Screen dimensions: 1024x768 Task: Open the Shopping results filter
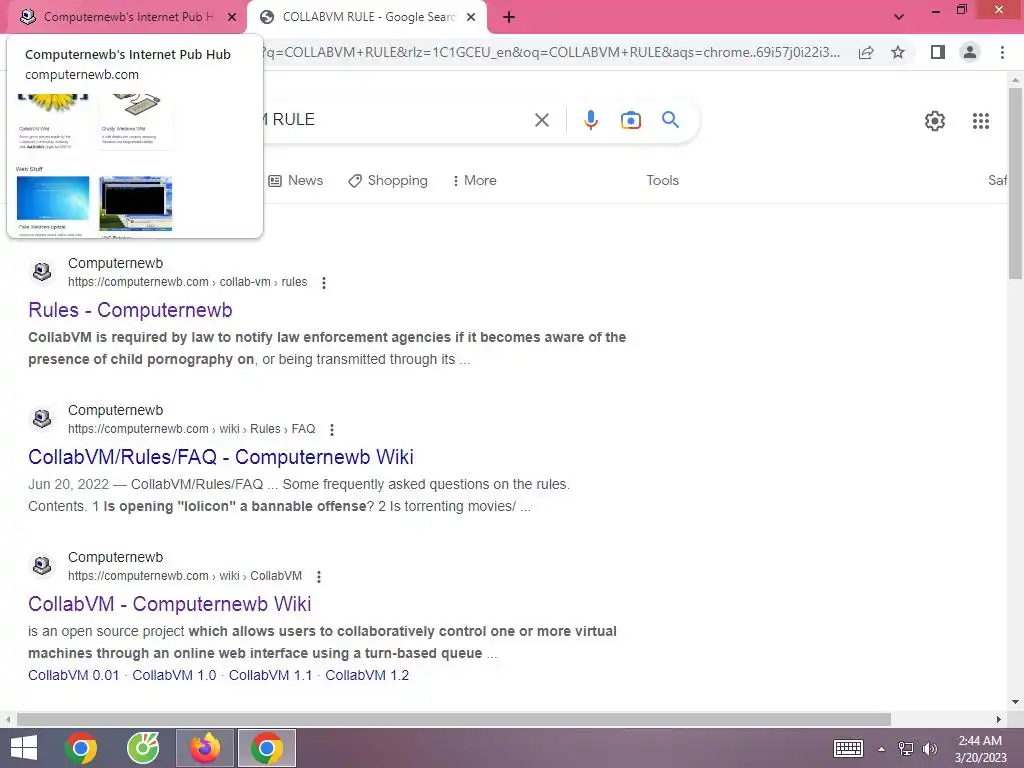tap(388, 180)
